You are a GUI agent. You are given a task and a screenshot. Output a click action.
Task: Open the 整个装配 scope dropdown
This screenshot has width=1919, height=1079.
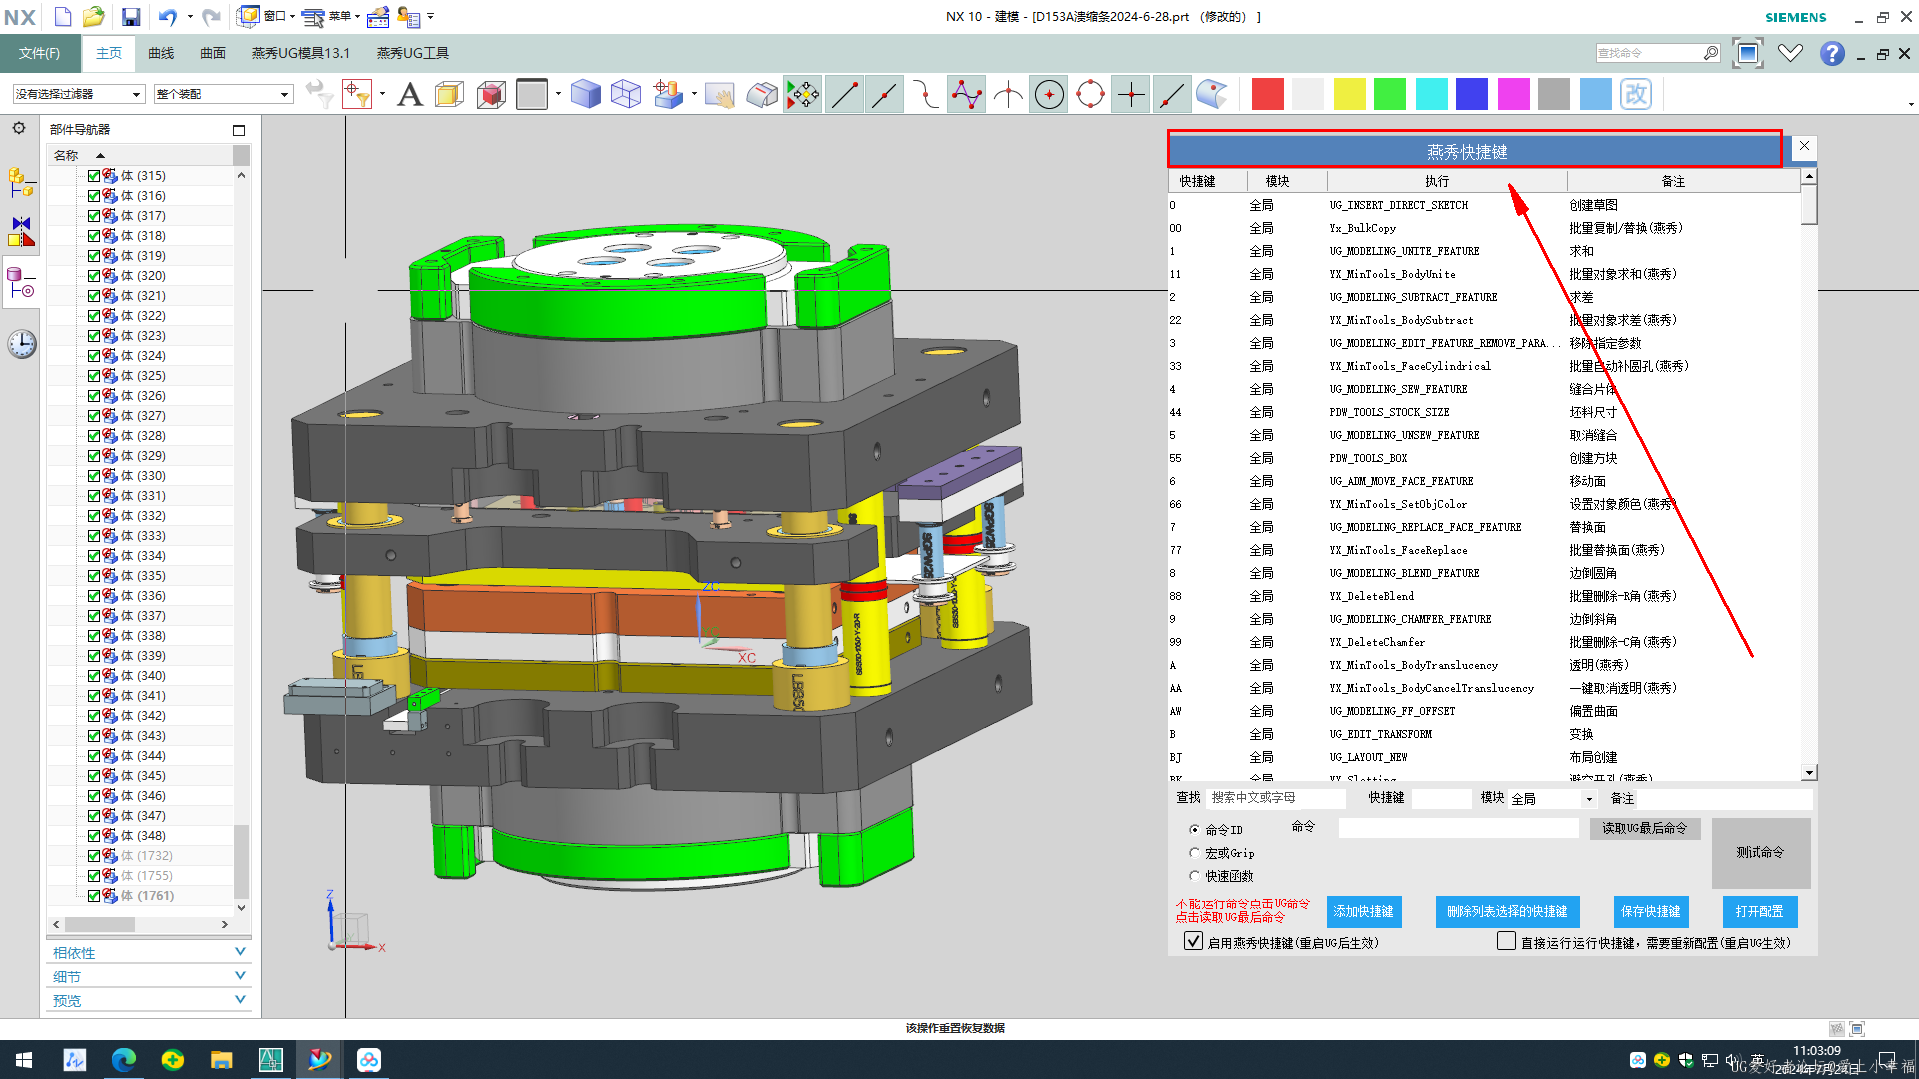[222, 94]
